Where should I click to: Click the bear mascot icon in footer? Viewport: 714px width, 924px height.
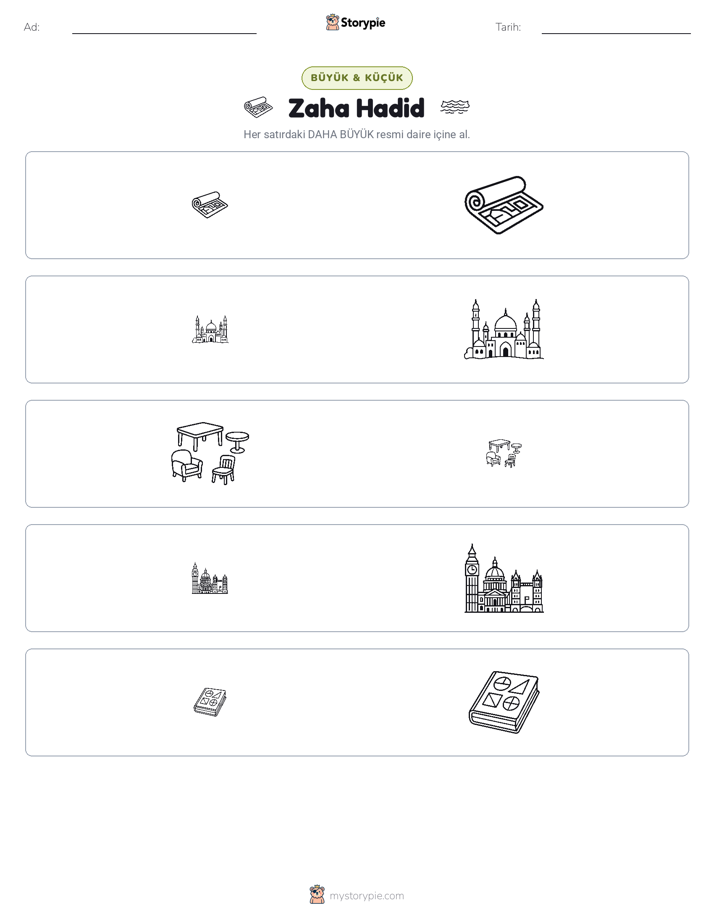317,895
